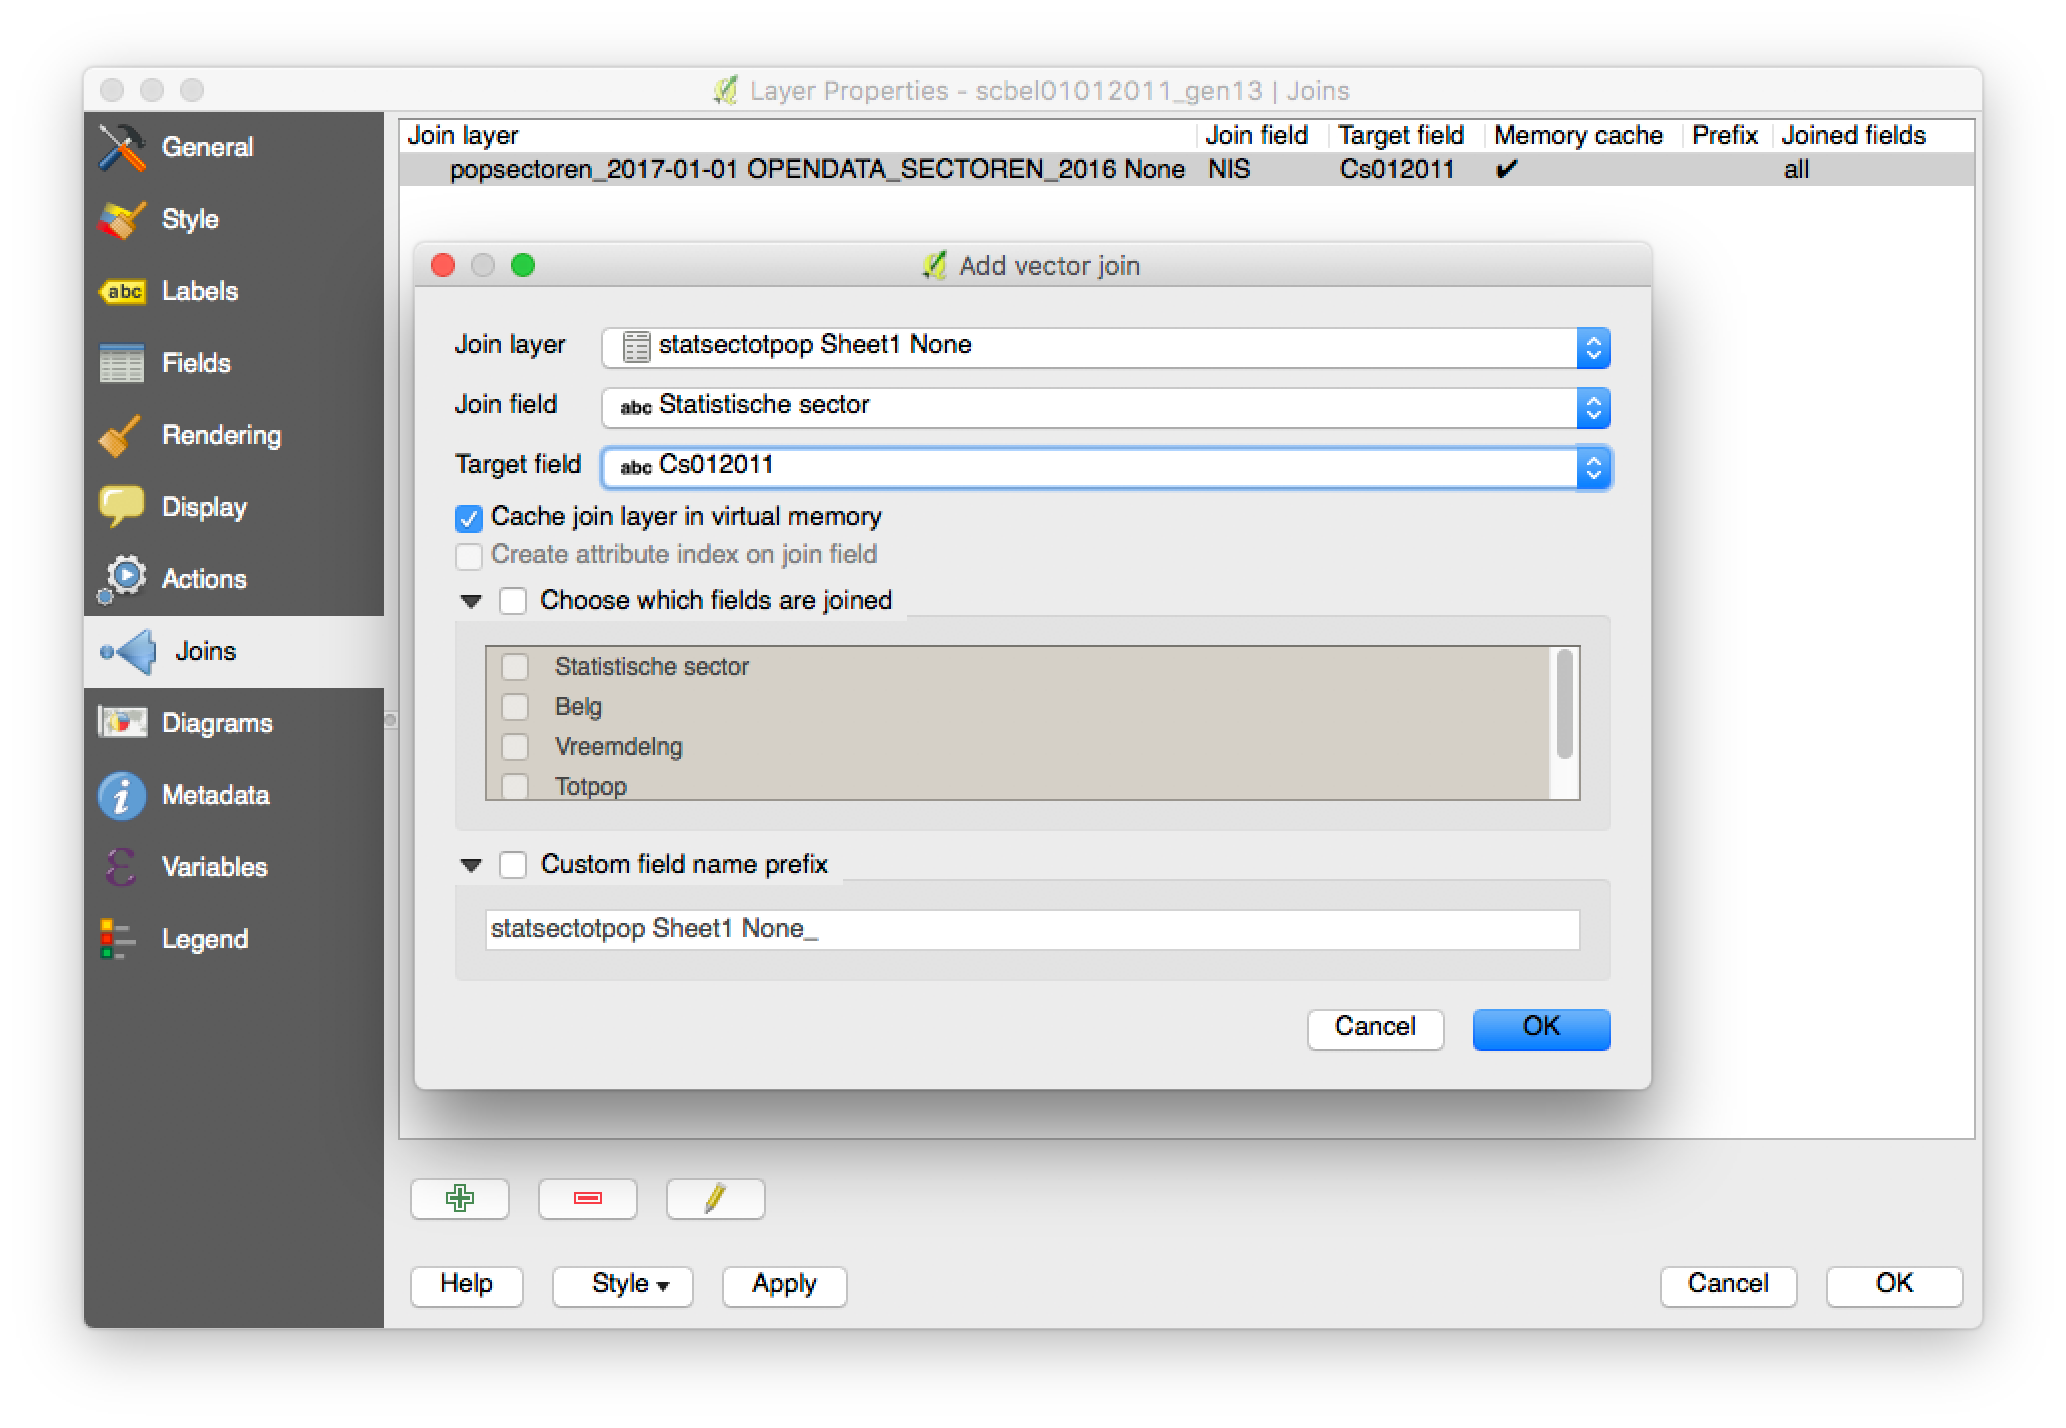Open the Join field dropdown
The height and width of the screenshot is (1428, 2066).
point(1594,408)
